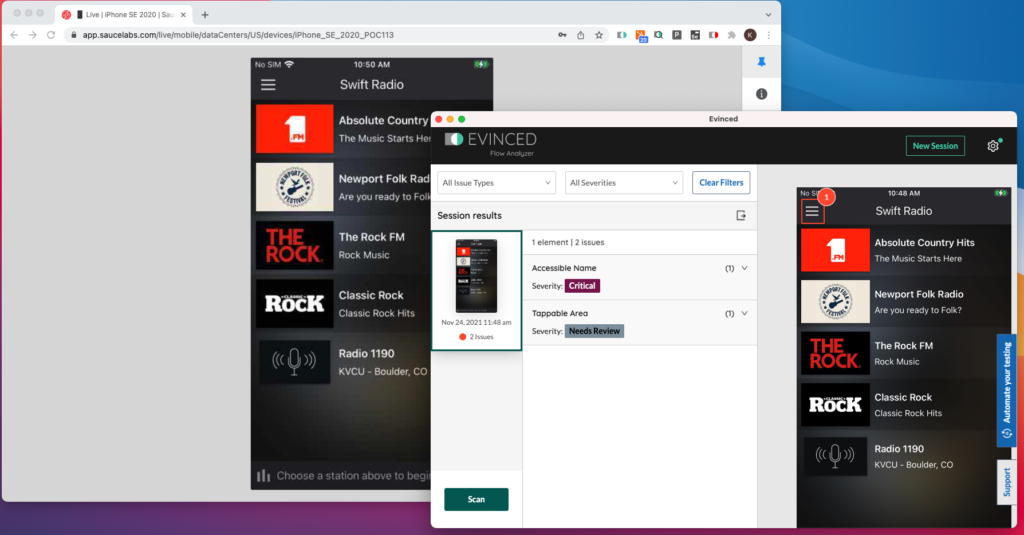
Task: Click the Critical severity badge
Action: pos(582,286)
